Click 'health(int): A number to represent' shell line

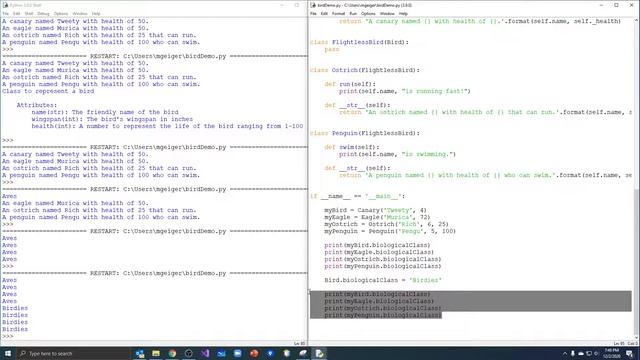click(x=167, y=126)
